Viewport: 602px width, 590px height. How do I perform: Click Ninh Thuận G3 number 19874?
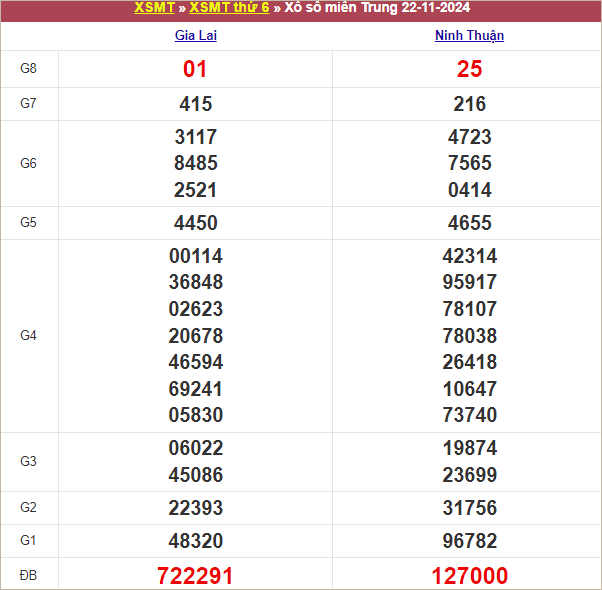pyautogui.click(x=469, y=448)
